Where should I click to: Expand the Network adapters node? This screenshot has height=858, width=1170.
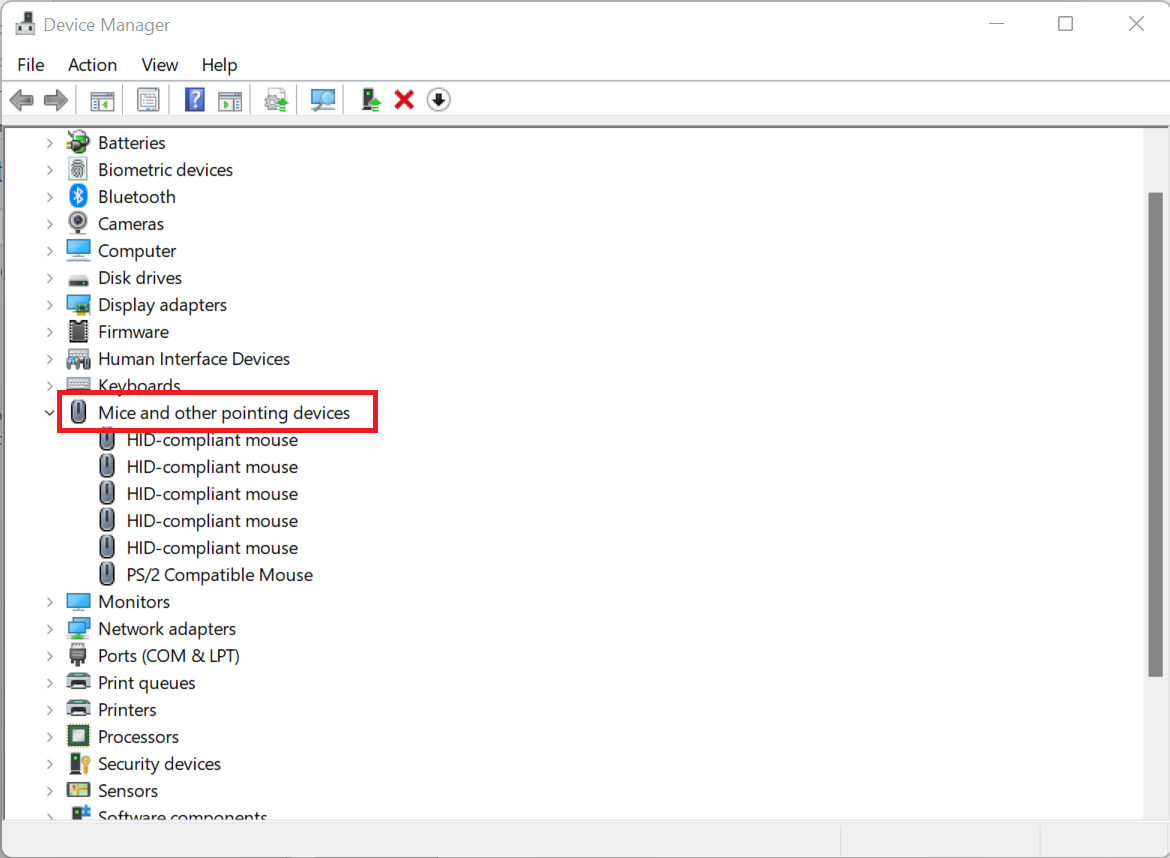49,629
